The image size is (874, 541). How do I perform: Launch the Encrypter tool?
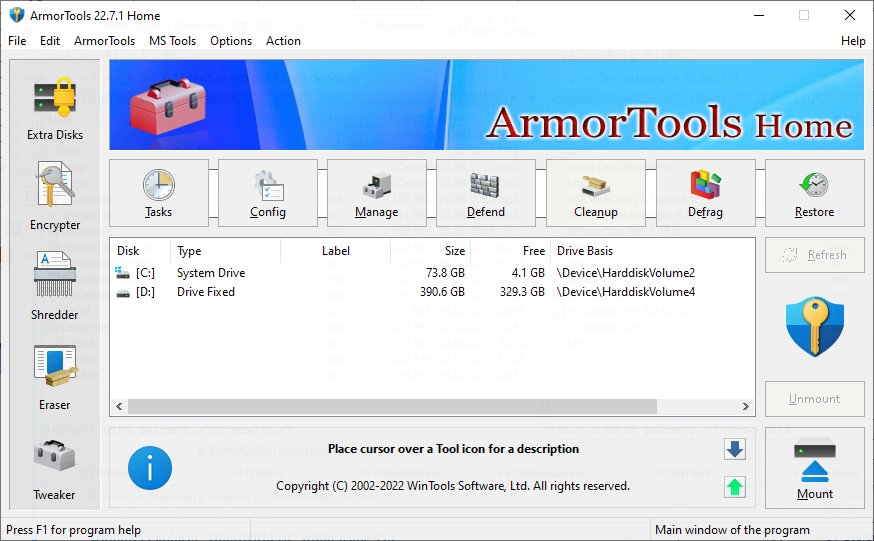[x=55, y=196]
